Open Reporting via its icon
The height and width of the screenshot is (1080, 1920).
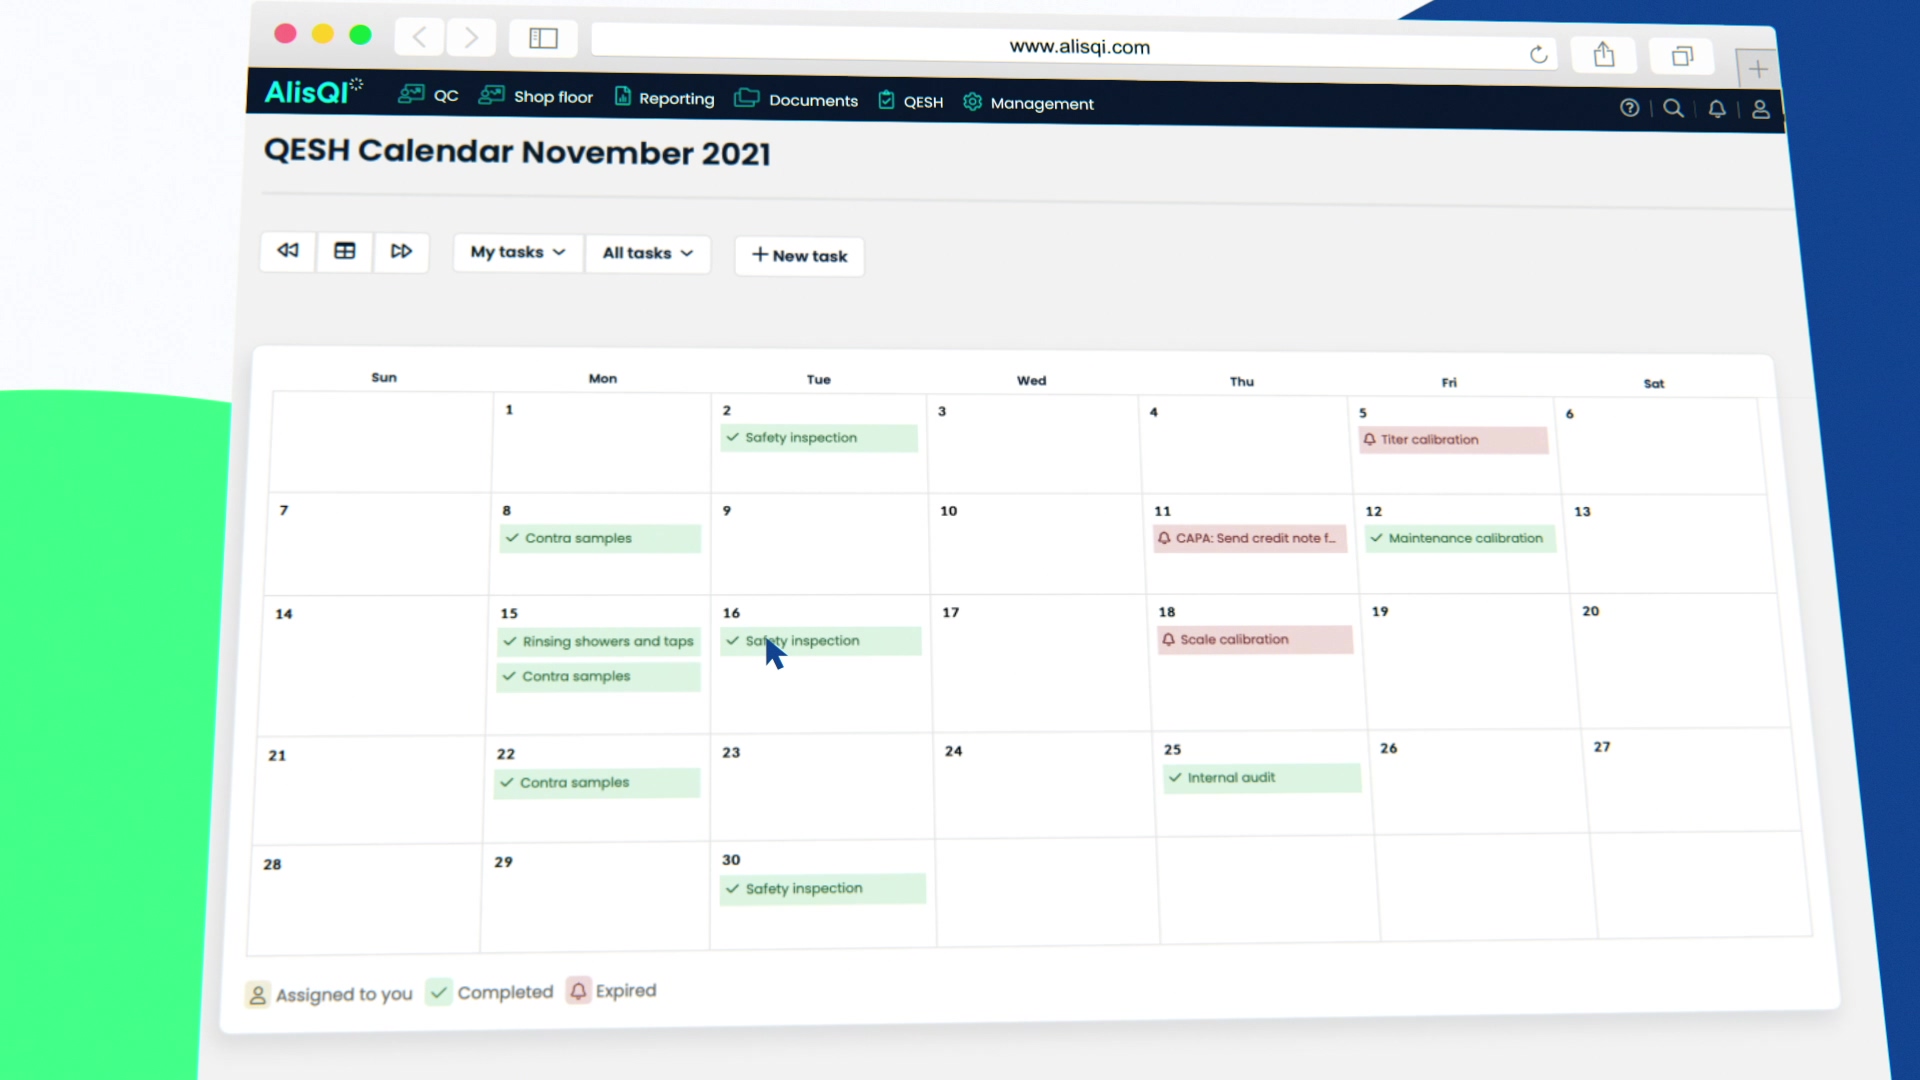click(623, 97)
